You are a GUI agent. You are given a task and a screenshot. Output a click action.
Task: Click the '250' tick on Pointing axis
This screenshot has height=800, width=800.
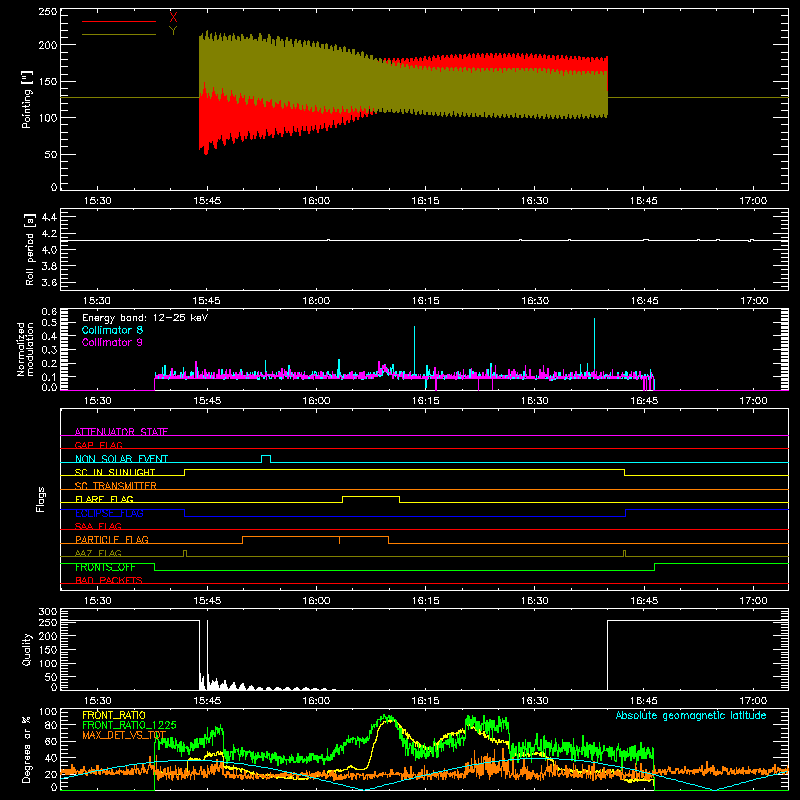point(48,12)
